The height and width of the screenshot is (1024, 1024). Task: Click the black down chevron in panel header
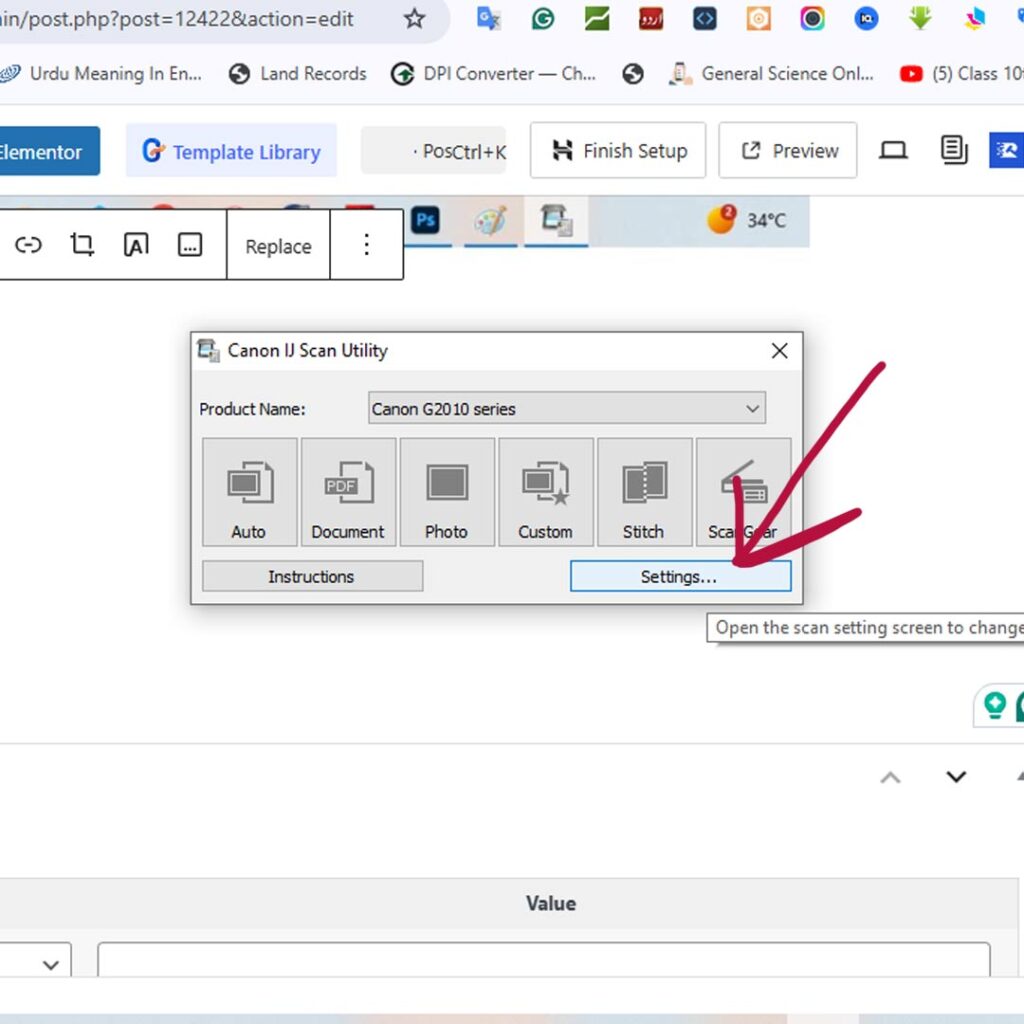coord(956,777)
